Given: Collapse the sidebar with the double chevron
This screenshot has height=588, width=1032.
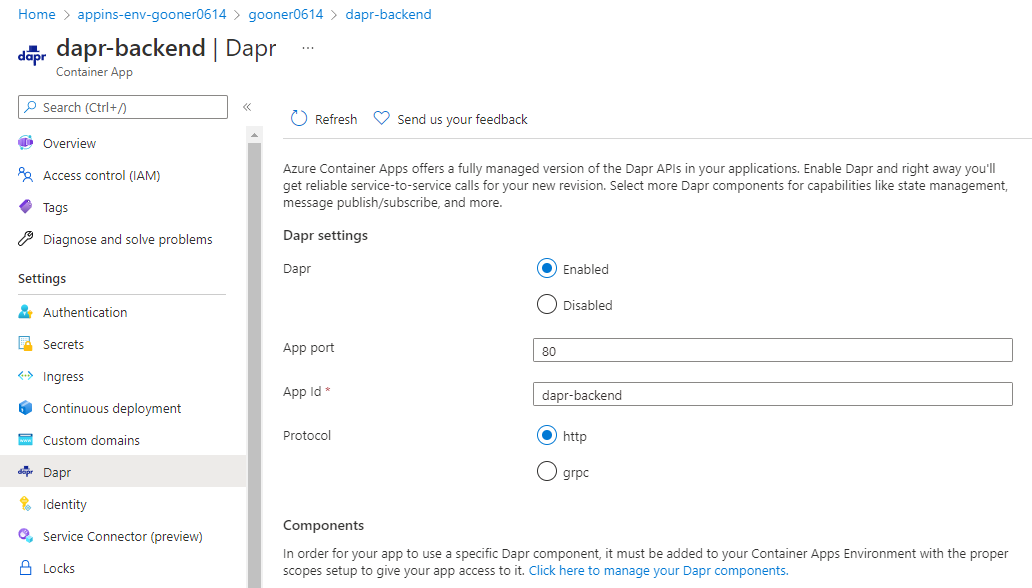Looking at the screenshot, I should click(x=247, y=107).
